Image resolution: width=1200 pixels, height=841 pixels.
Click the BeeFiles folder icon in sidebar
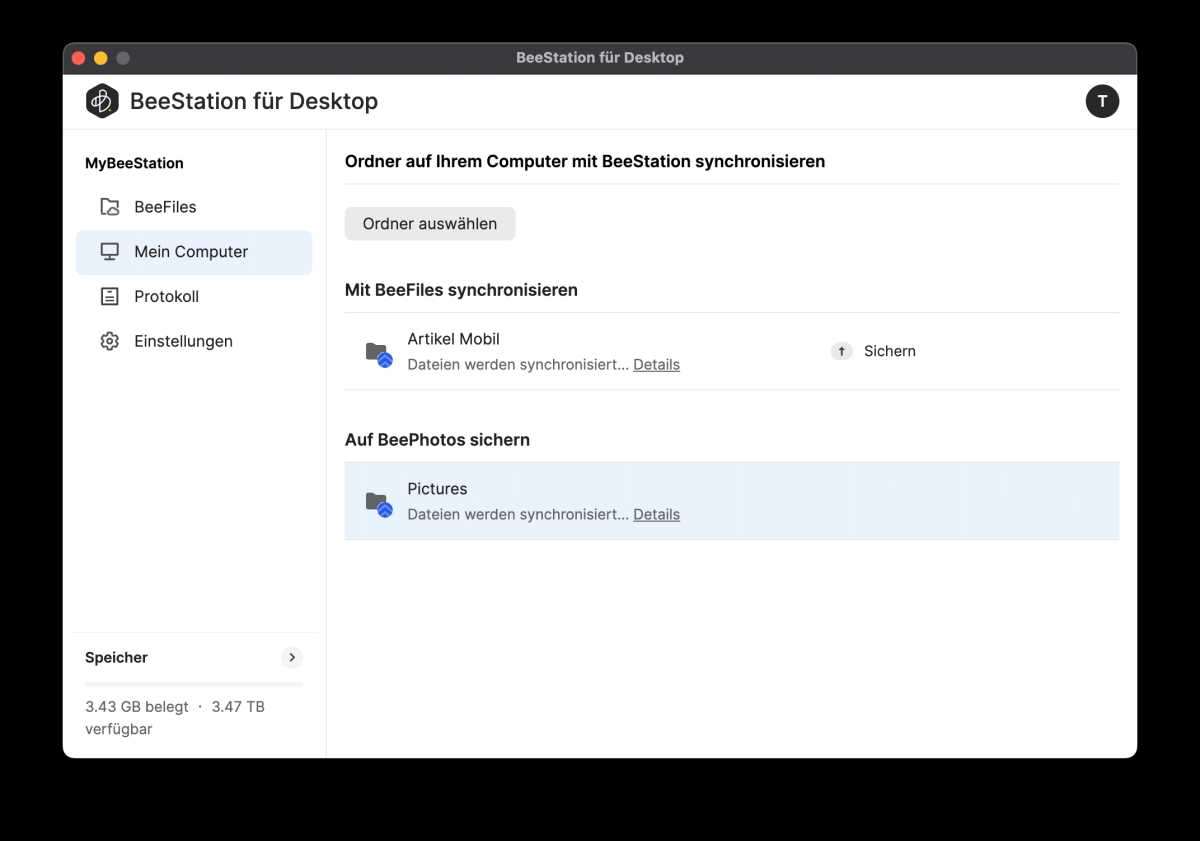[x=110, y=207]
